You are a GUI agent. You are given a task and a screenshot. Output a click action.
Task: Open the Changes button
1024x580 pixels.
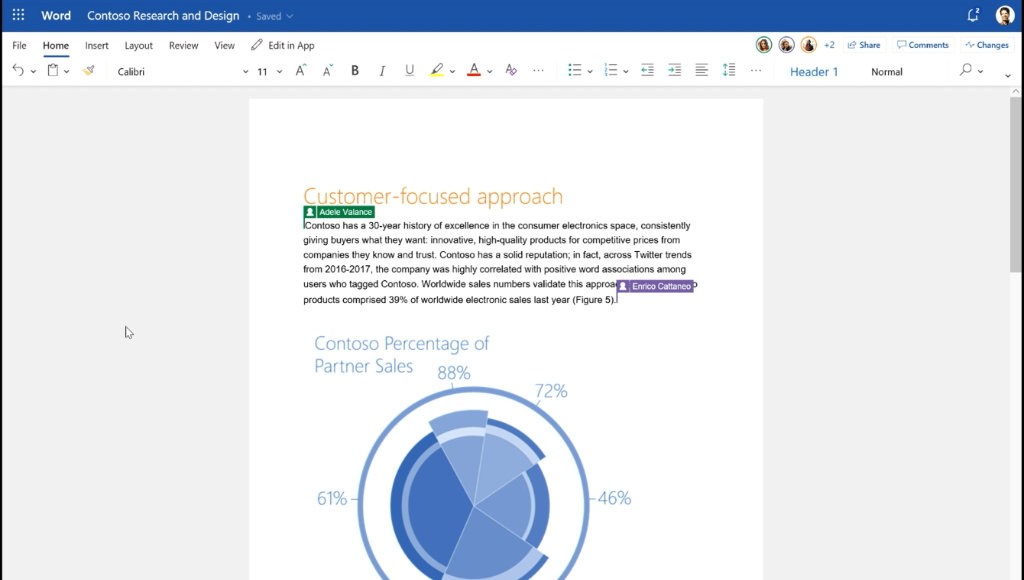987,44
